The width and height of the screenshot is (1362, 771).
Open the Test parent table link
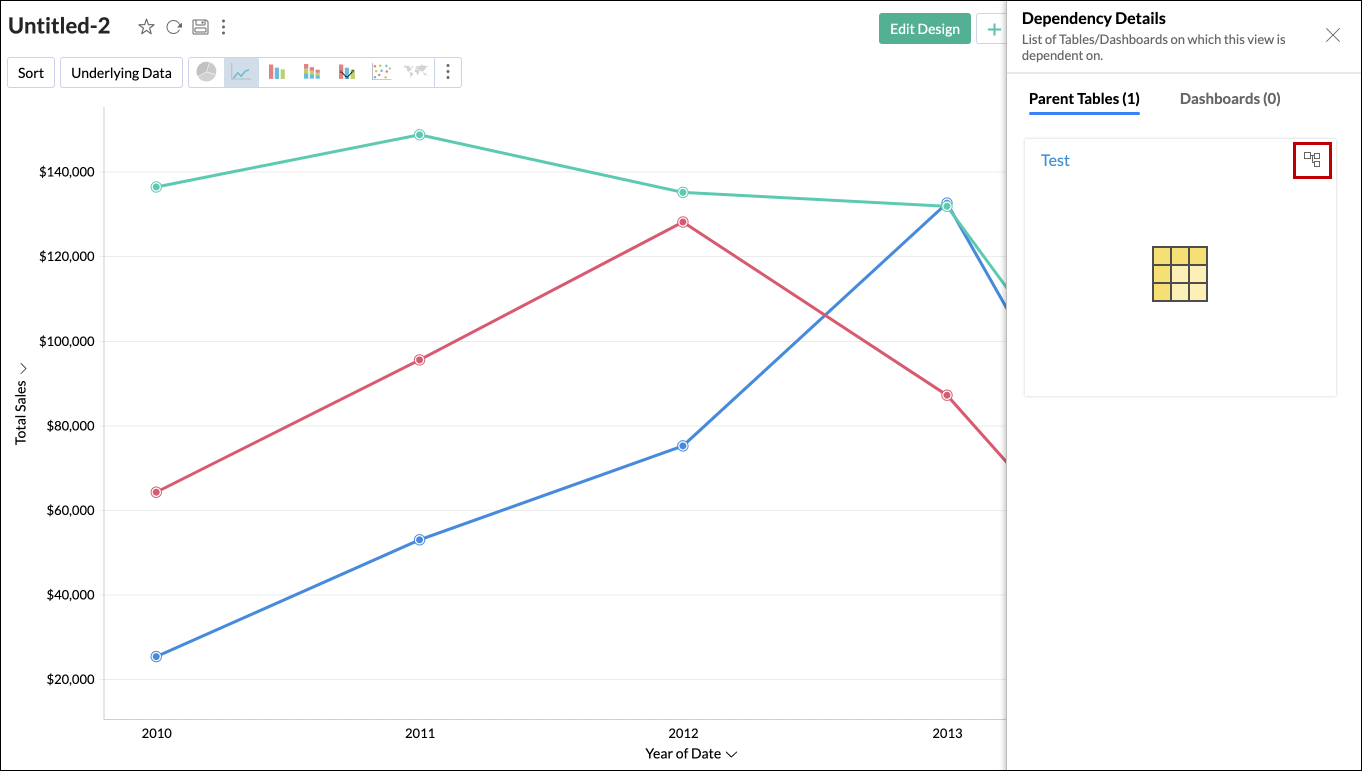1055,160
